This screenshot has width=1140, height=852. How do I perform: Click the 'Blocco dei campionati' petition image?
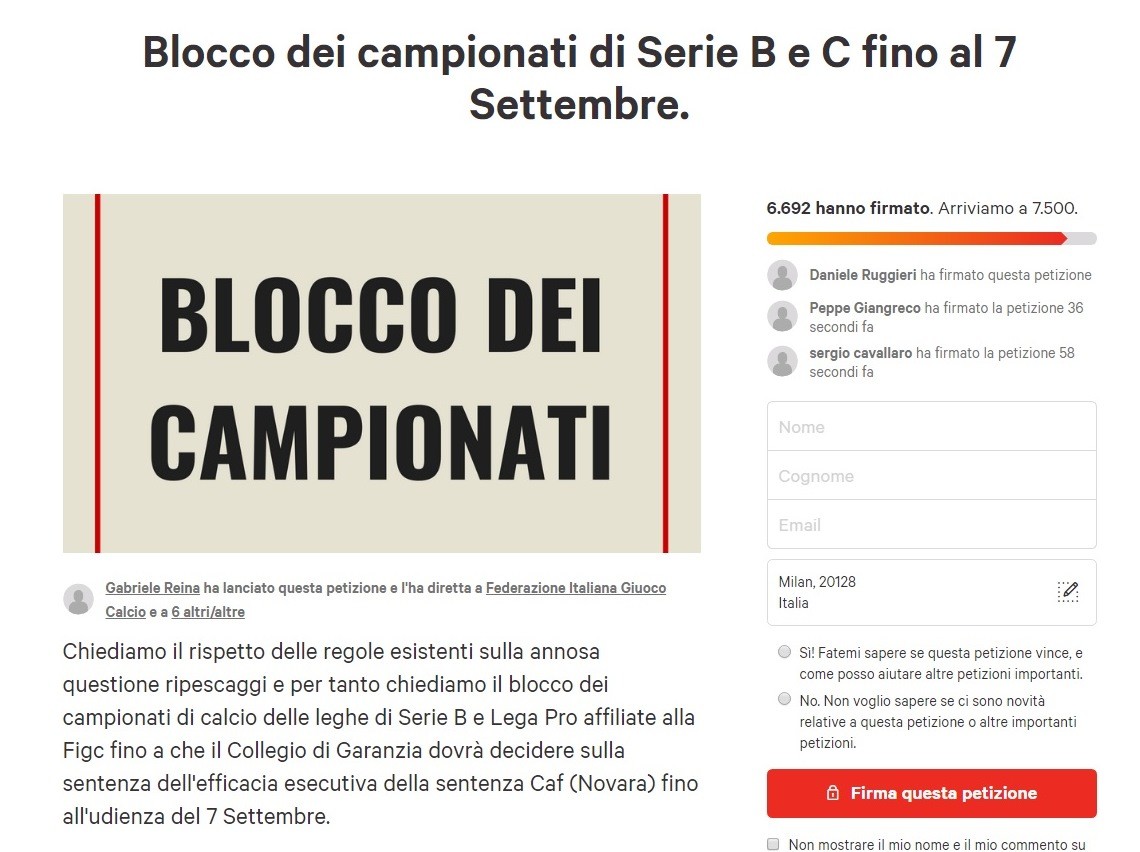tap(382, 373)
